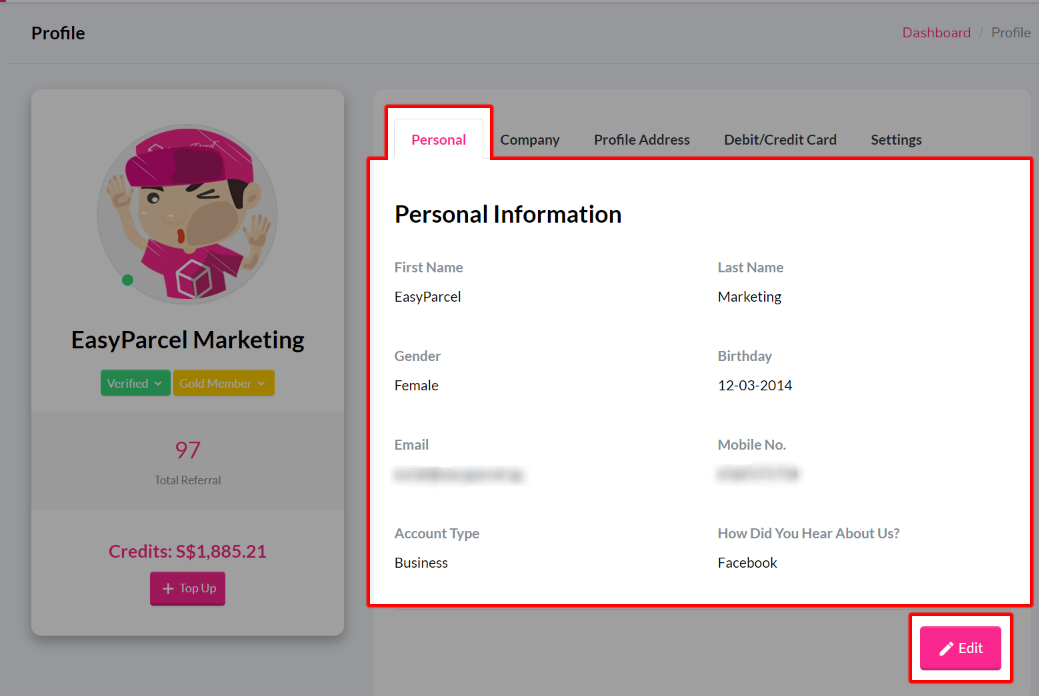The width and height of the screenshot is (1039, 696).
Task: Select the EasyParcel Marketing name heading
Action: pos(188,339)
